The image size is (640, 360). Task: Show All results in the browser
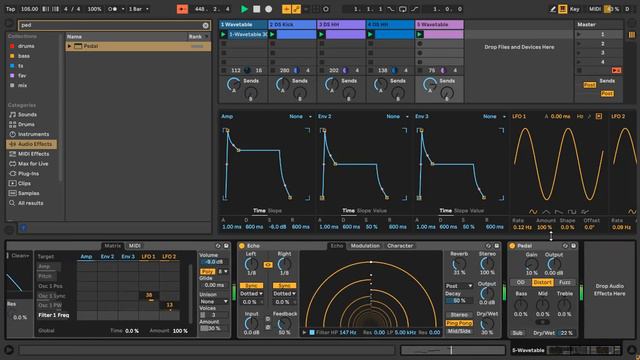pos(30,203)
